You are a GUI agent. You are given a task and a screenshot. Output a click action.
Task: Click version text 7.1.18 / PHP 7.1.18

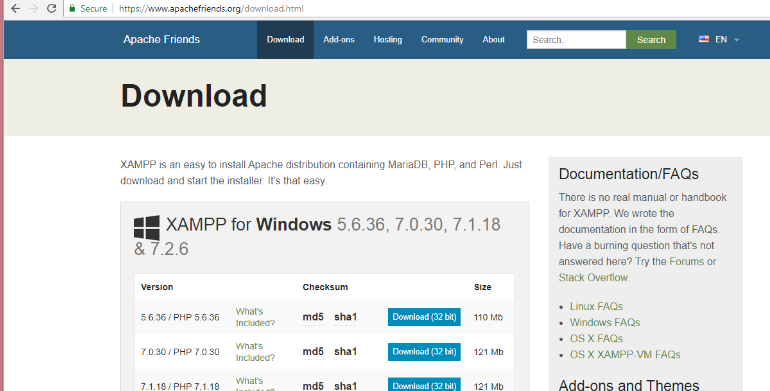coord(180,386)
